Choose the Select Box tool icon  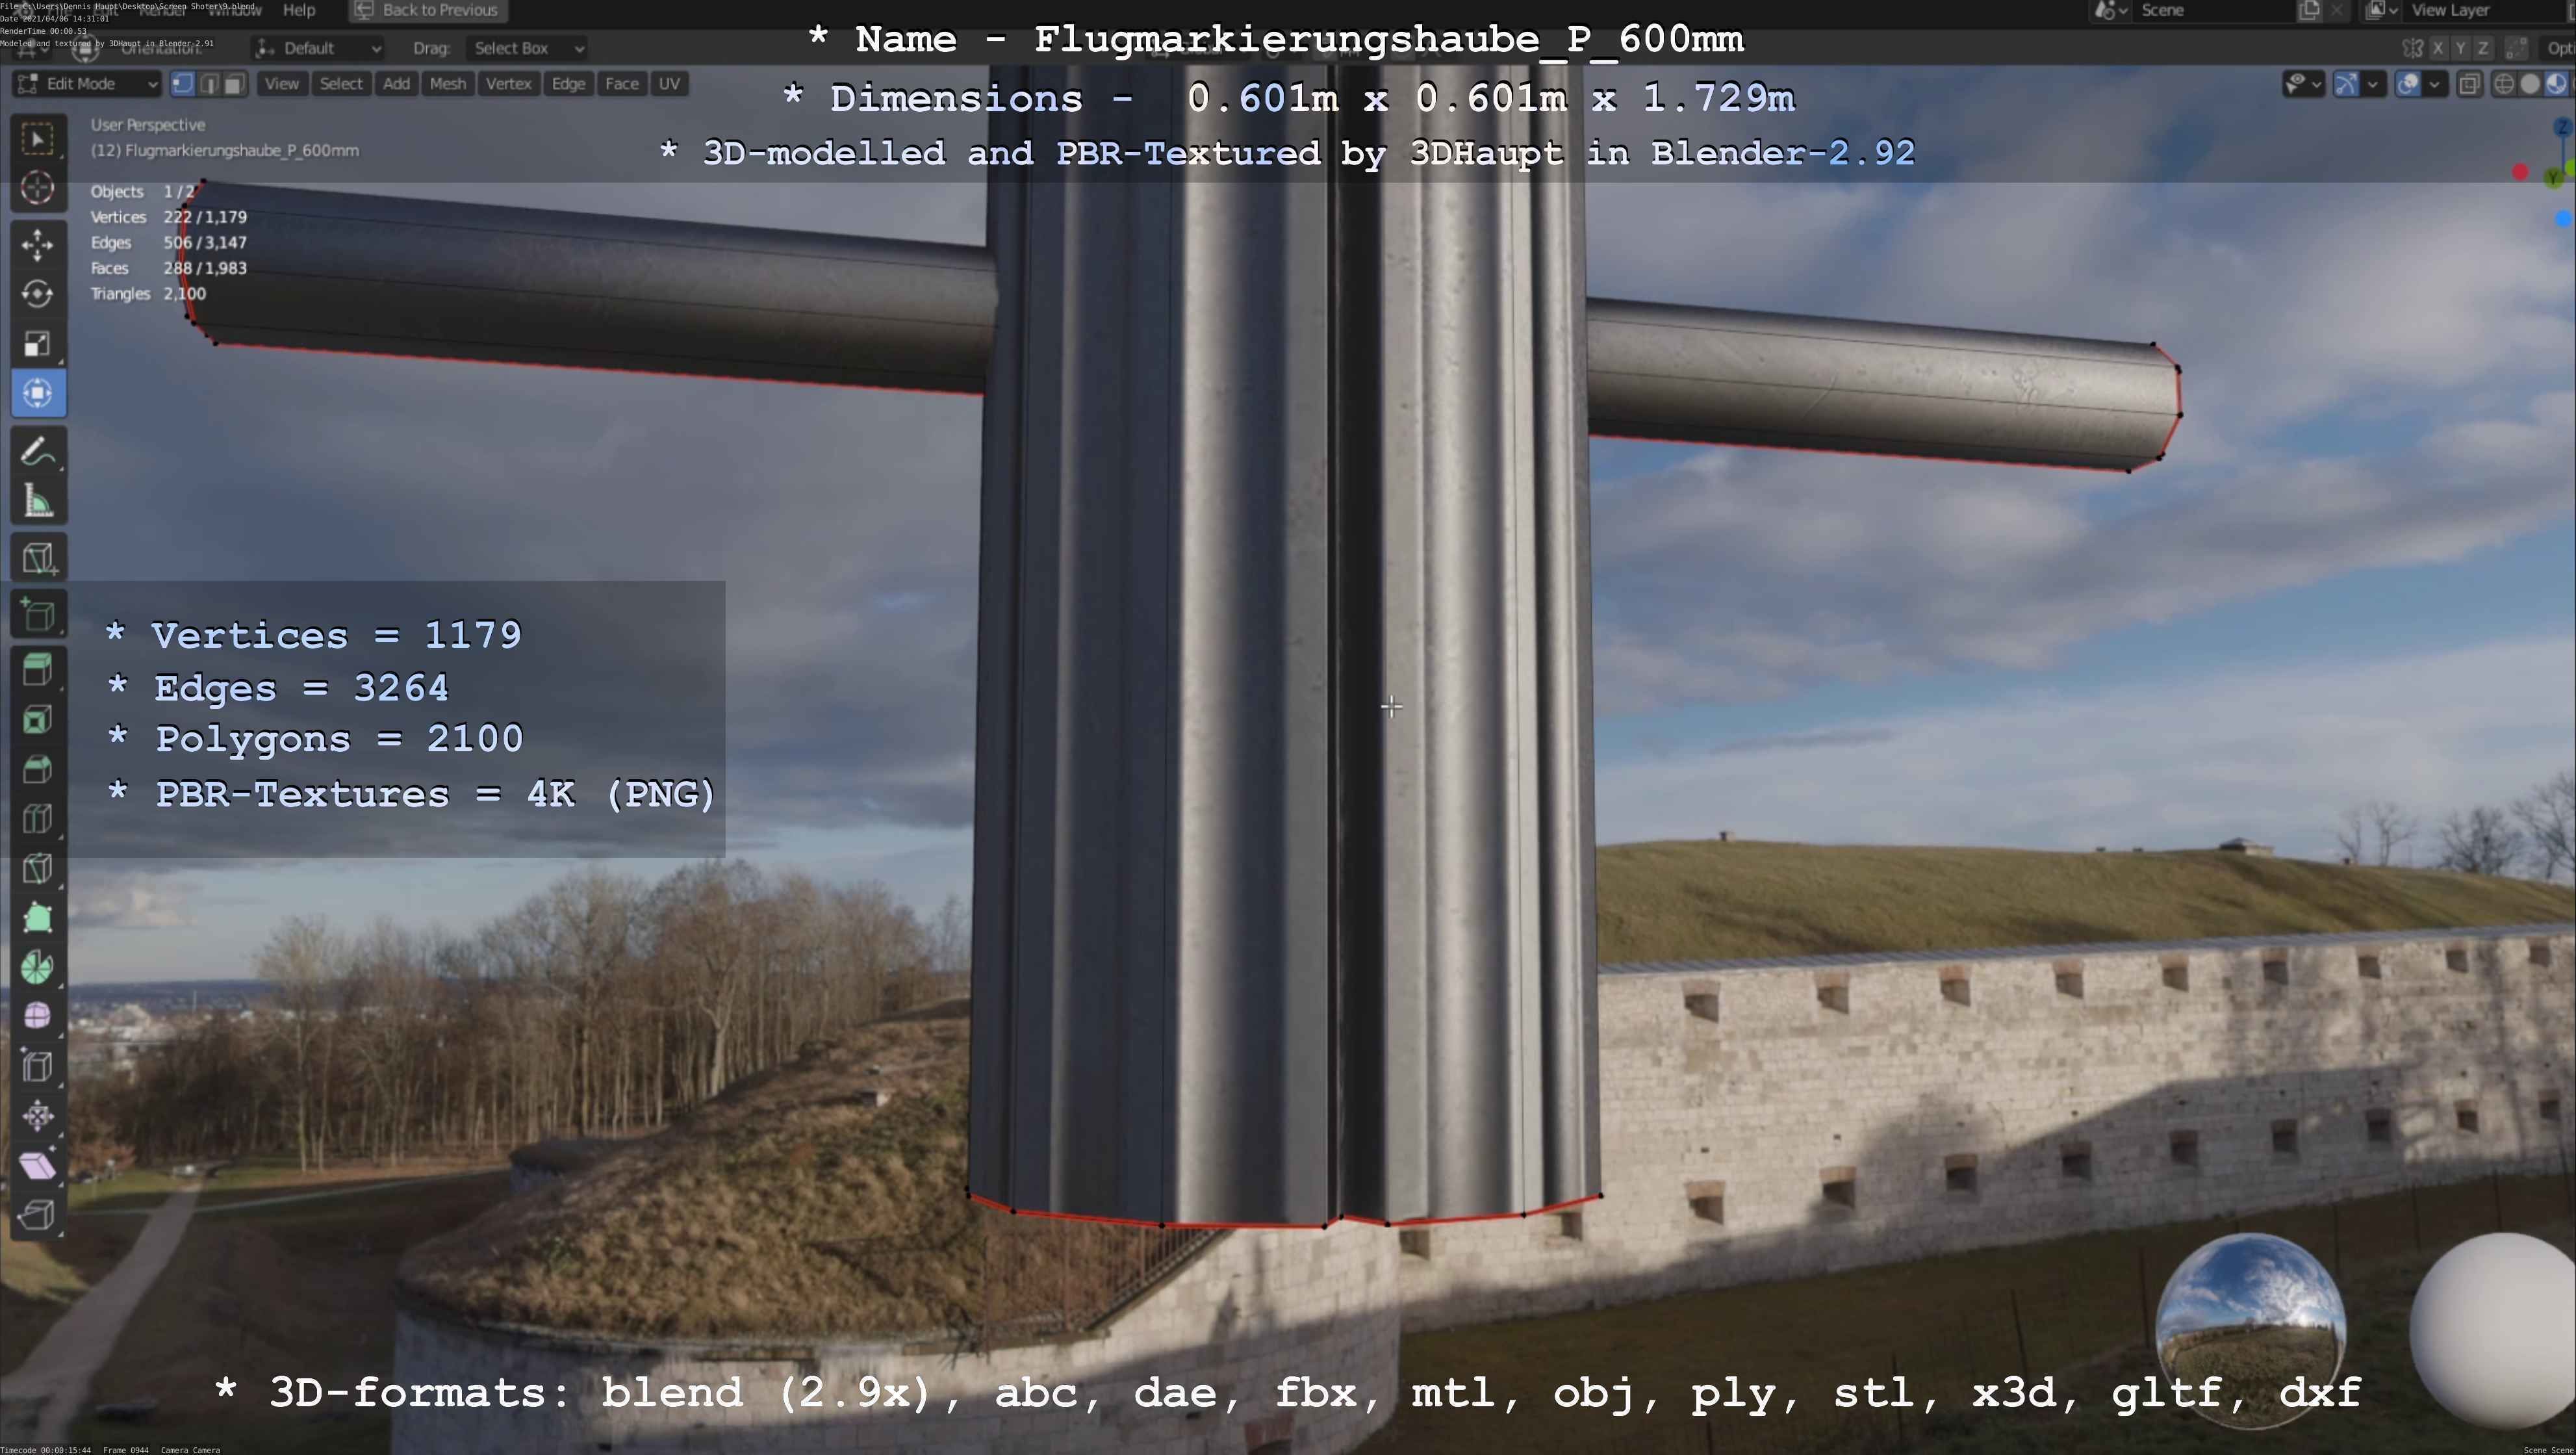(38, 138)
